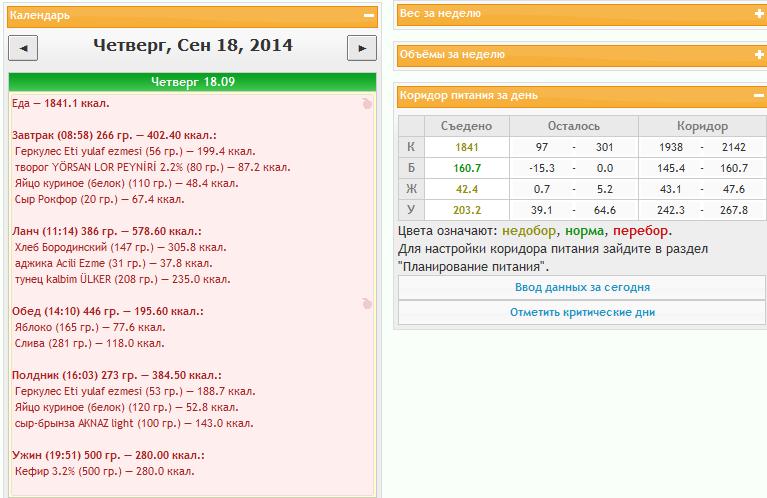Click the Объёмы за неделю panel title

click(x=452, y=54)
